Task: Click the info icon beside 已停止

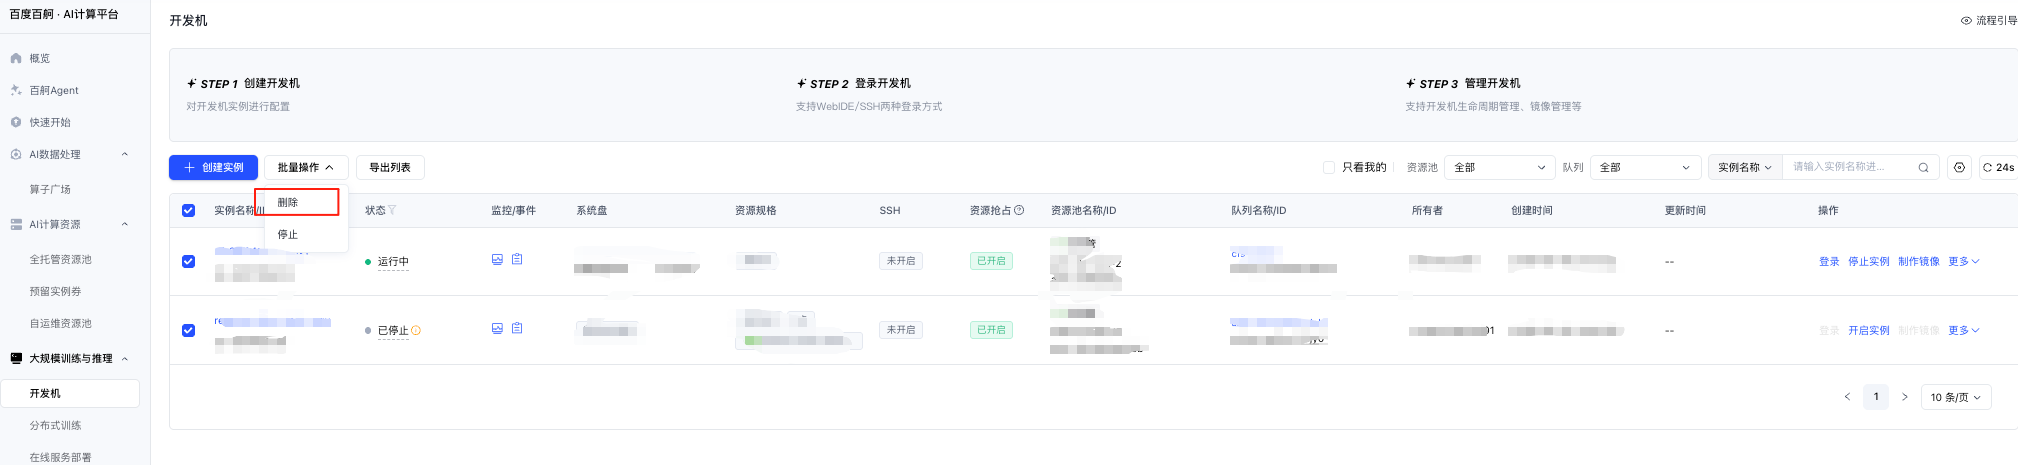Action: [416, 330]
